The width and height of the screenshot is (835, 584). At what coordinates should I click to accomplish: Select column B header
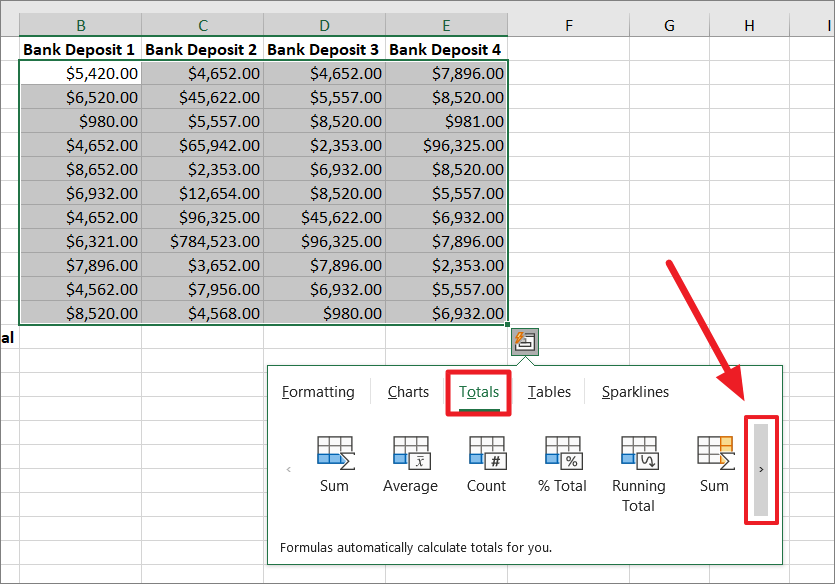click(x=80, y=25)
